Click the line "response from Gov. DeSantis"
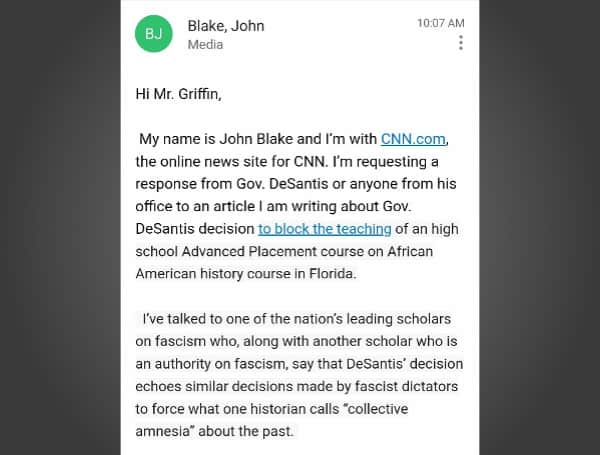 [x=296, y=184]
